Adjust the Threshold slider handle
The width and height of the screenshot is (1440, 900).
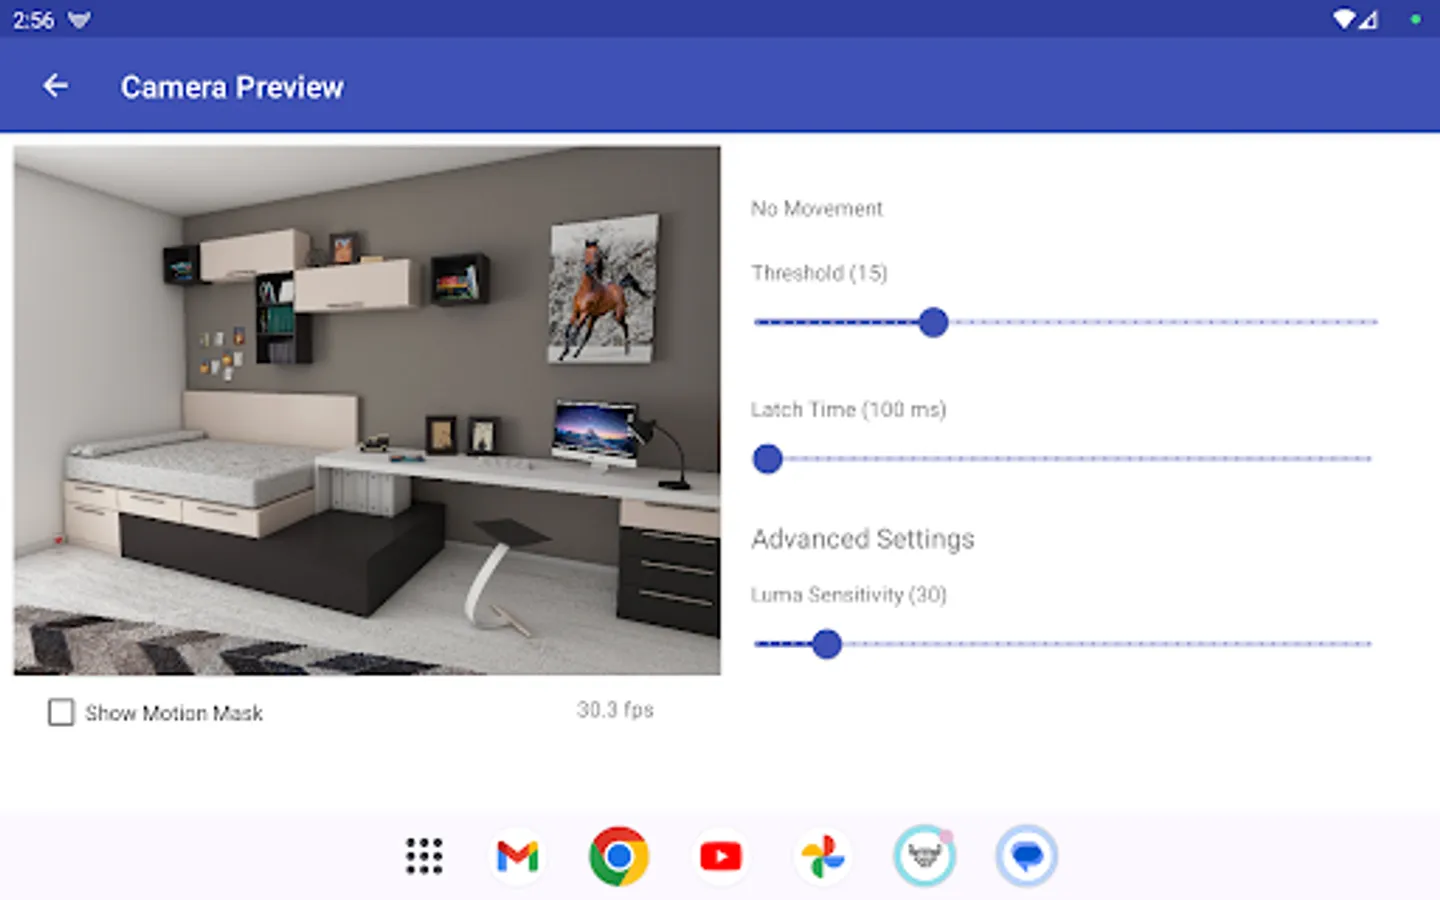[x=933, y=323]
